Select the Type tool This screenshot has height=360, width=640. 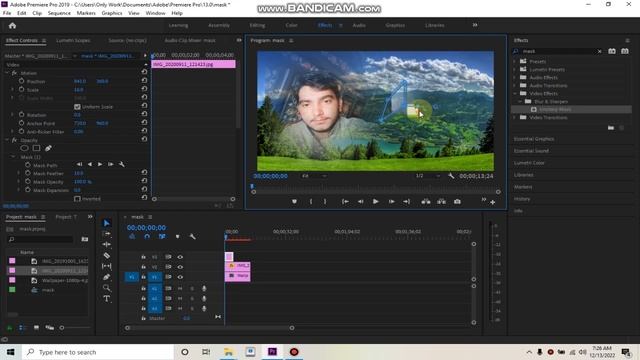(107, 299)
